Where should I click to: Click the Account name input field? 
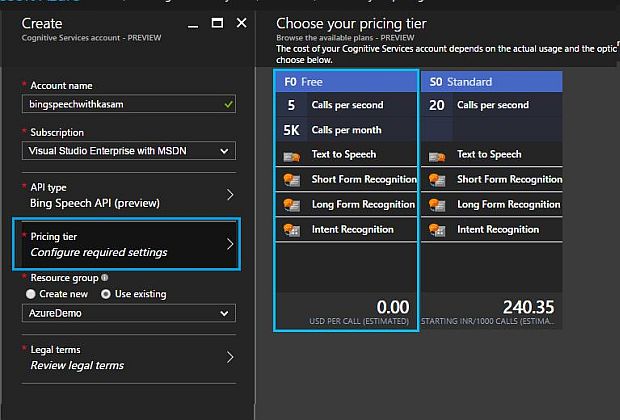pyautogui.click(x=120, y=103)
